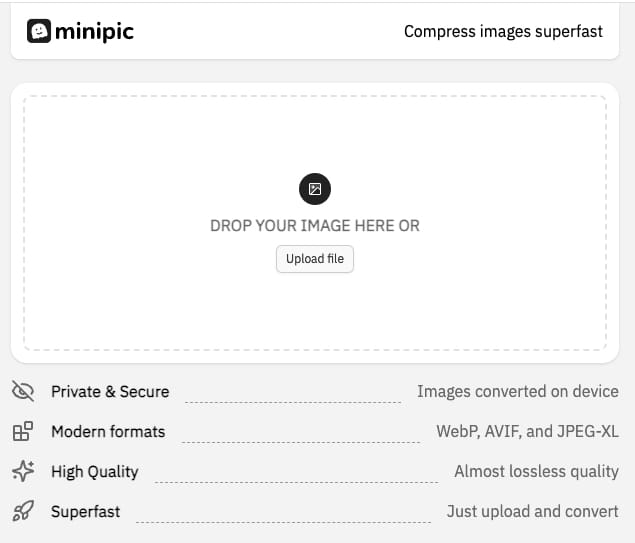This screenshot has height=543, width=635.
Task: Click WebP, AVIF, and JPEG-XL text
Action: click(x=527, y=432)
